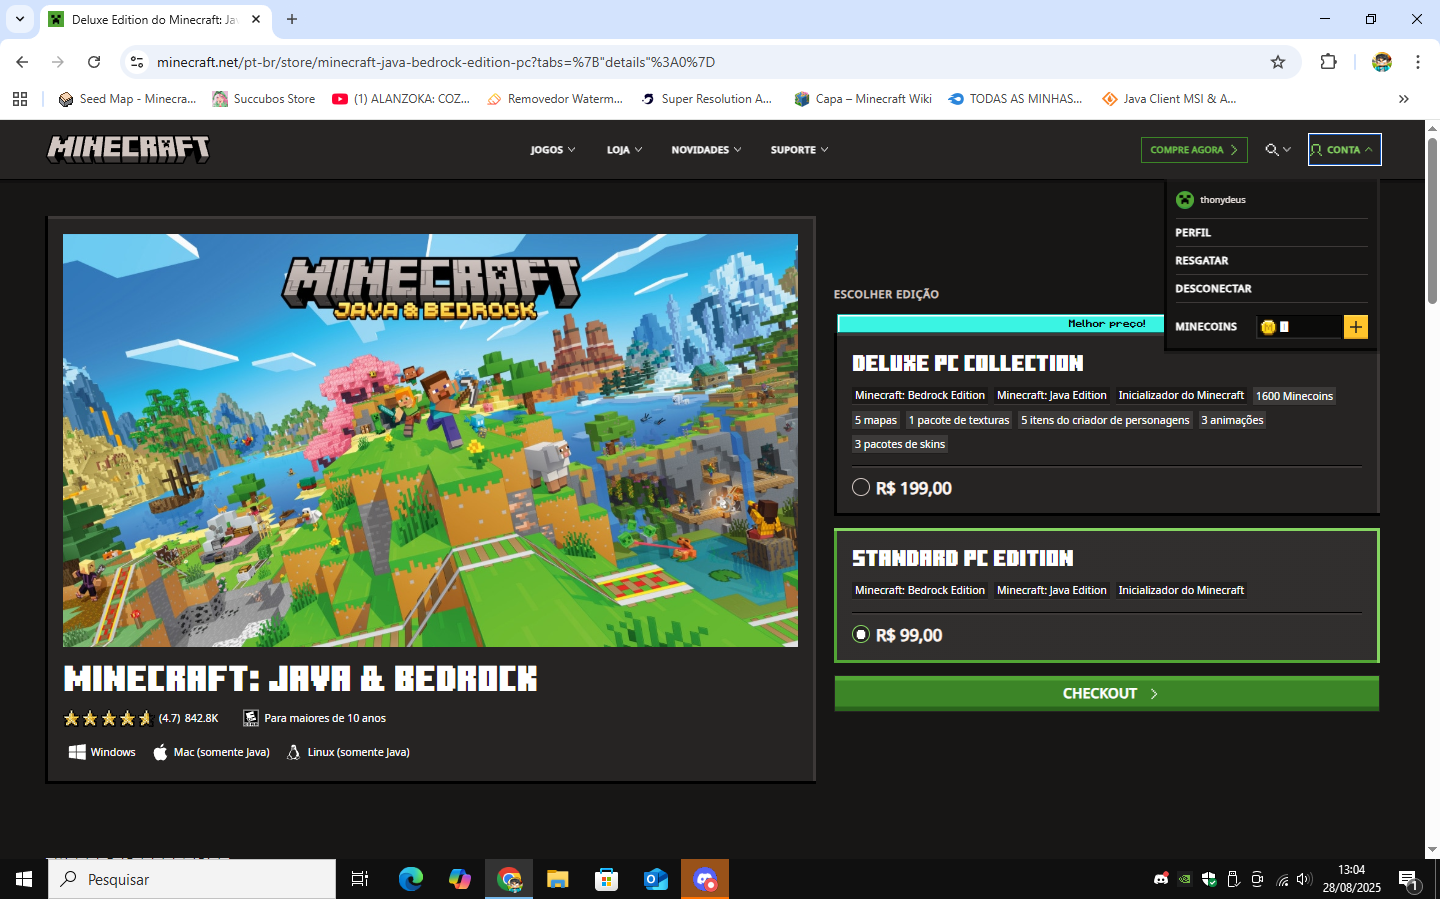Open a new browser tab
The image size is (1440, 899).
pos(292,19)
